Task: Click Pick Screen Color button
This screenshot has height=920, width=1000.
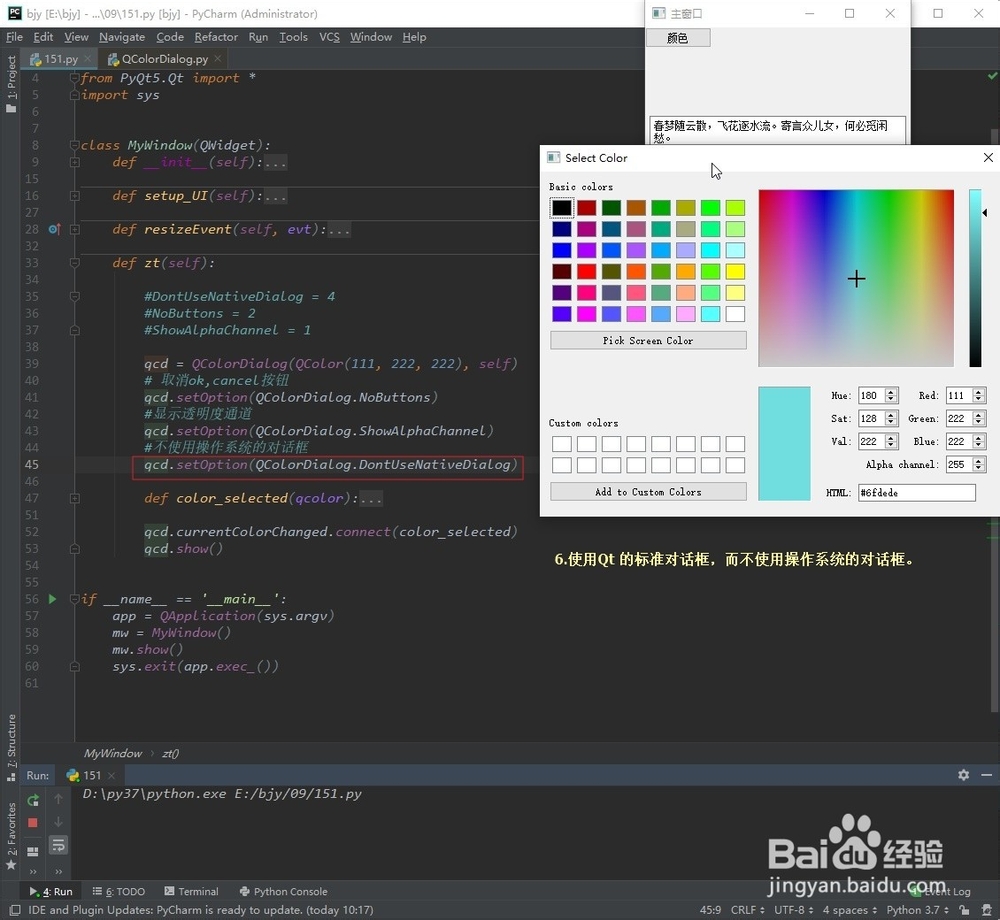Action: pos(648,340)
